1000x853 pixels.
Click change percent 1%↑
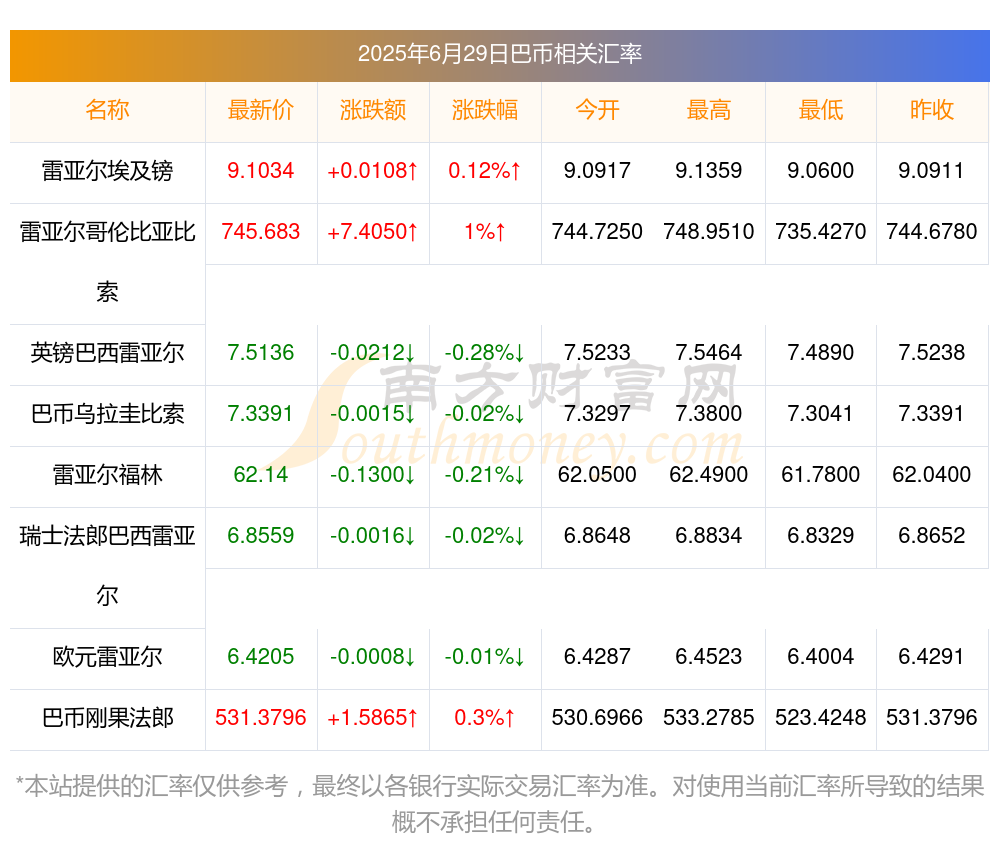(x=485, y=231)
